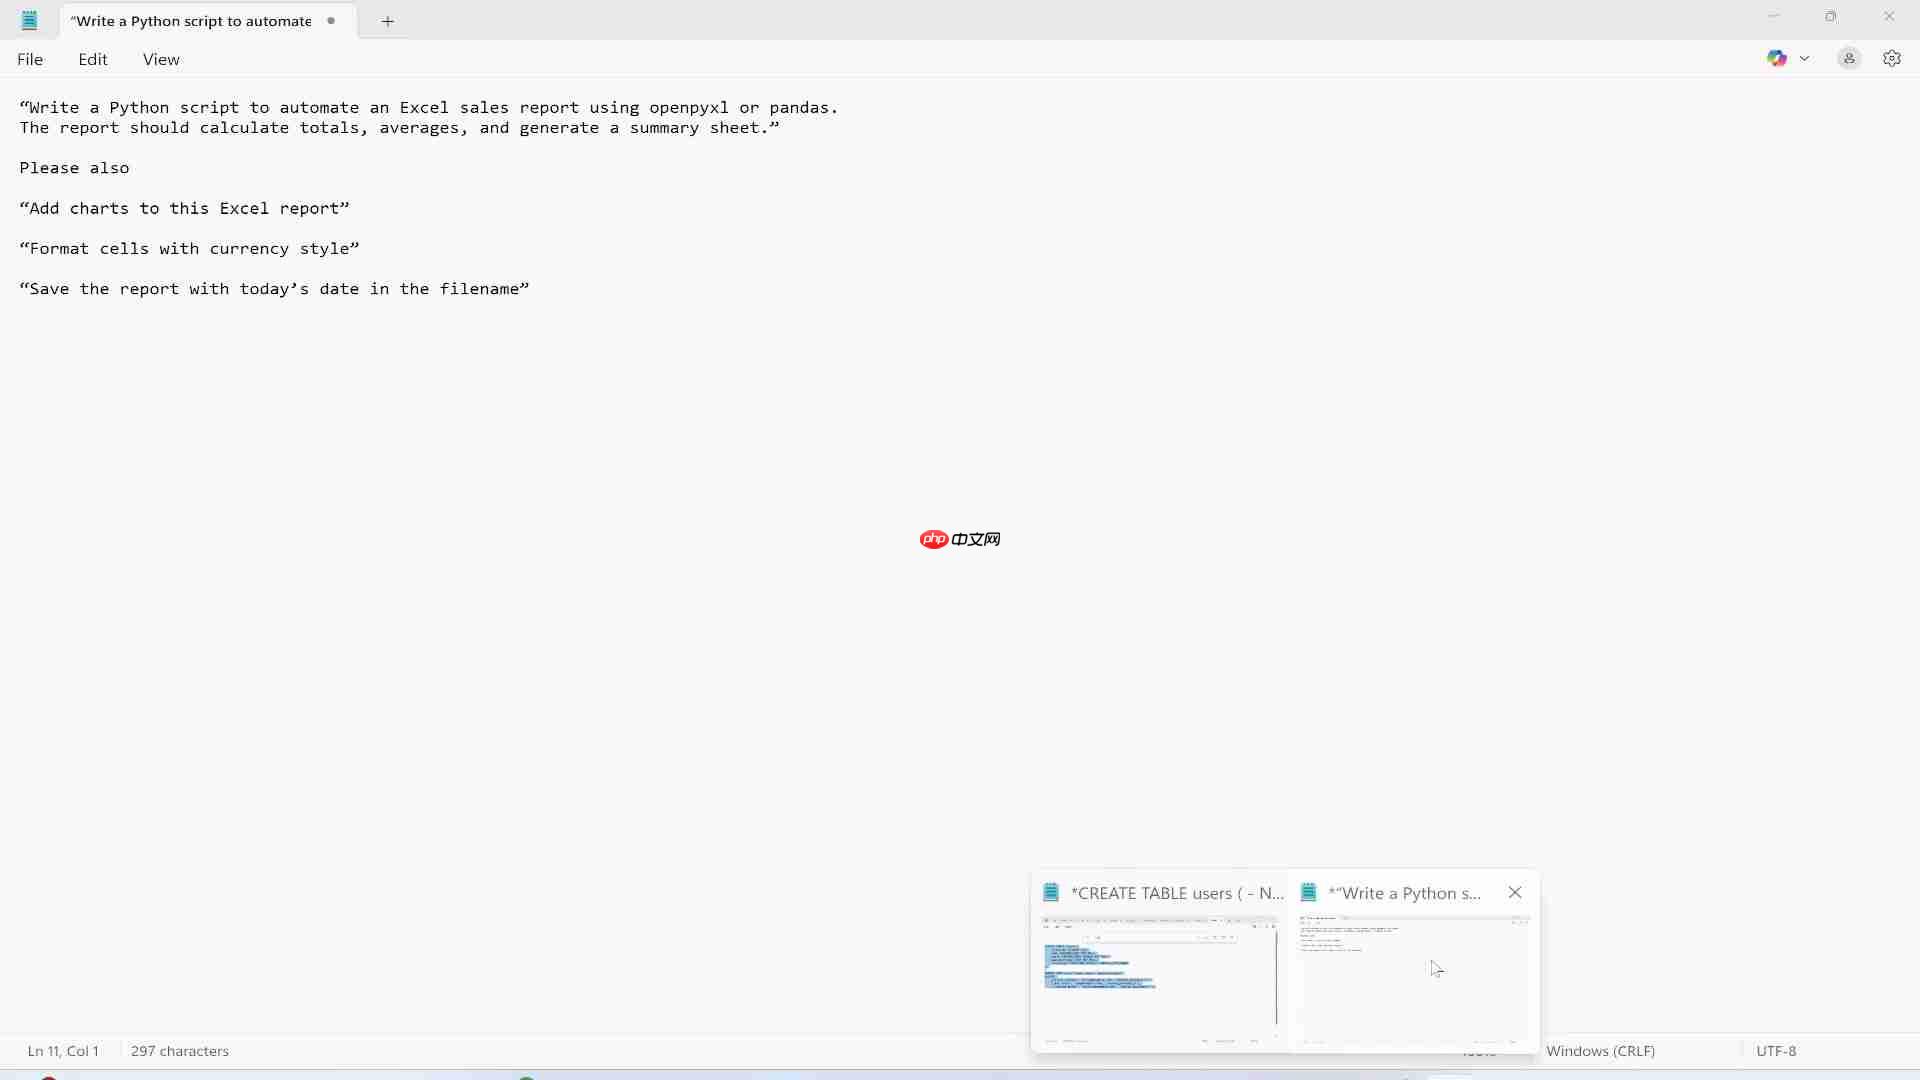Open the Copilot AI icon

pyautogui.click(x=1776, y=59)
